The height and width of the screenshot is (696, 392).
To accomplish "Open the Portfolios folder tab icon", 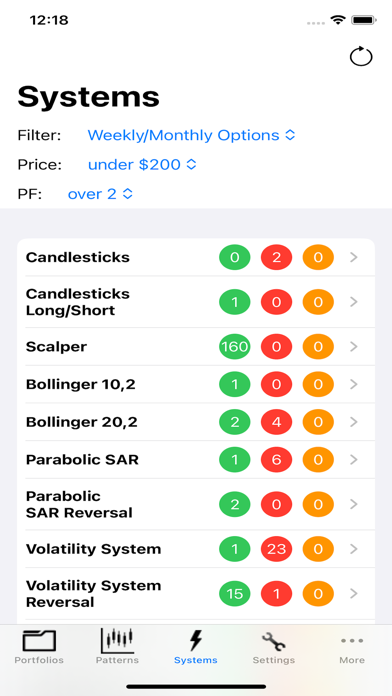I will coord(39,641).
